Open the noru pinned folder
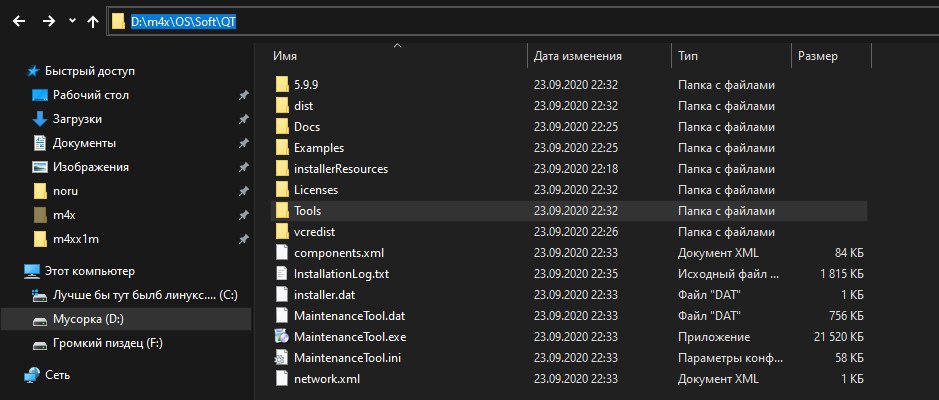The image size is (939, 400). point(65,191)
